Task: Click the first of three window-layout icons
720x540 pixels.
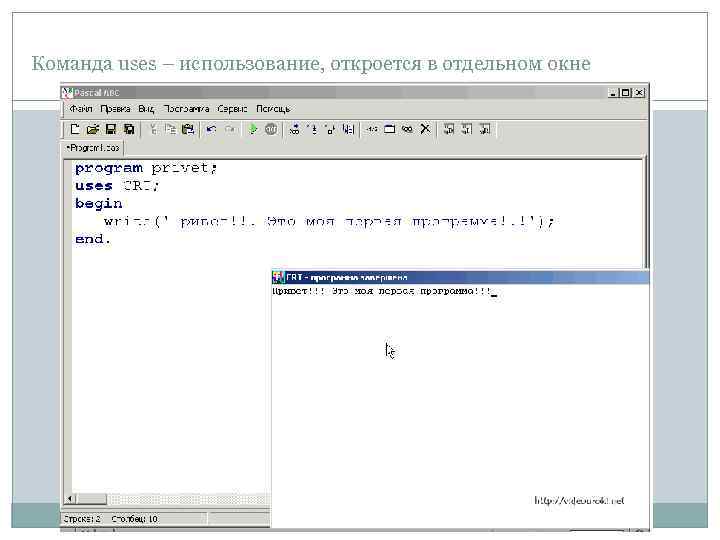Action: 449,129
